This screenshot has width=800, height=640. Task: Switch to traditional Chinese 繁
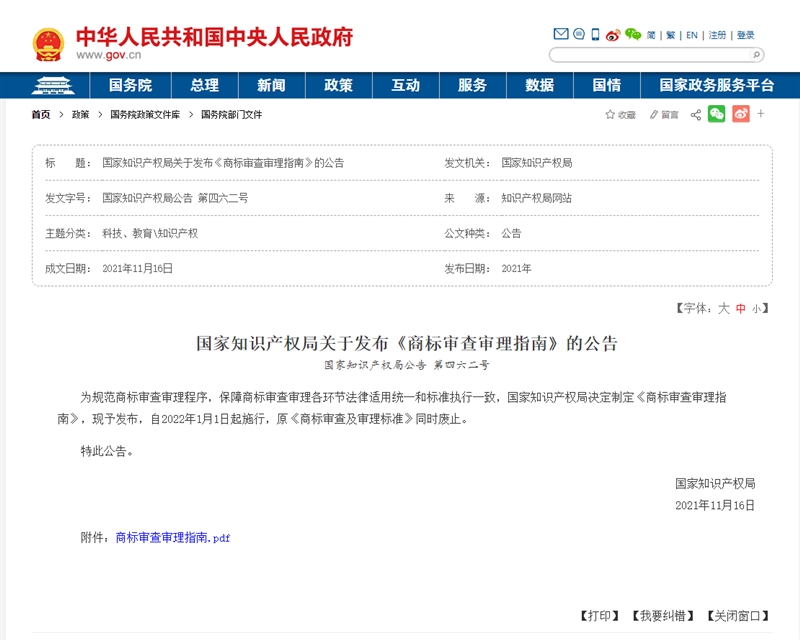click(x=671, y=35)
